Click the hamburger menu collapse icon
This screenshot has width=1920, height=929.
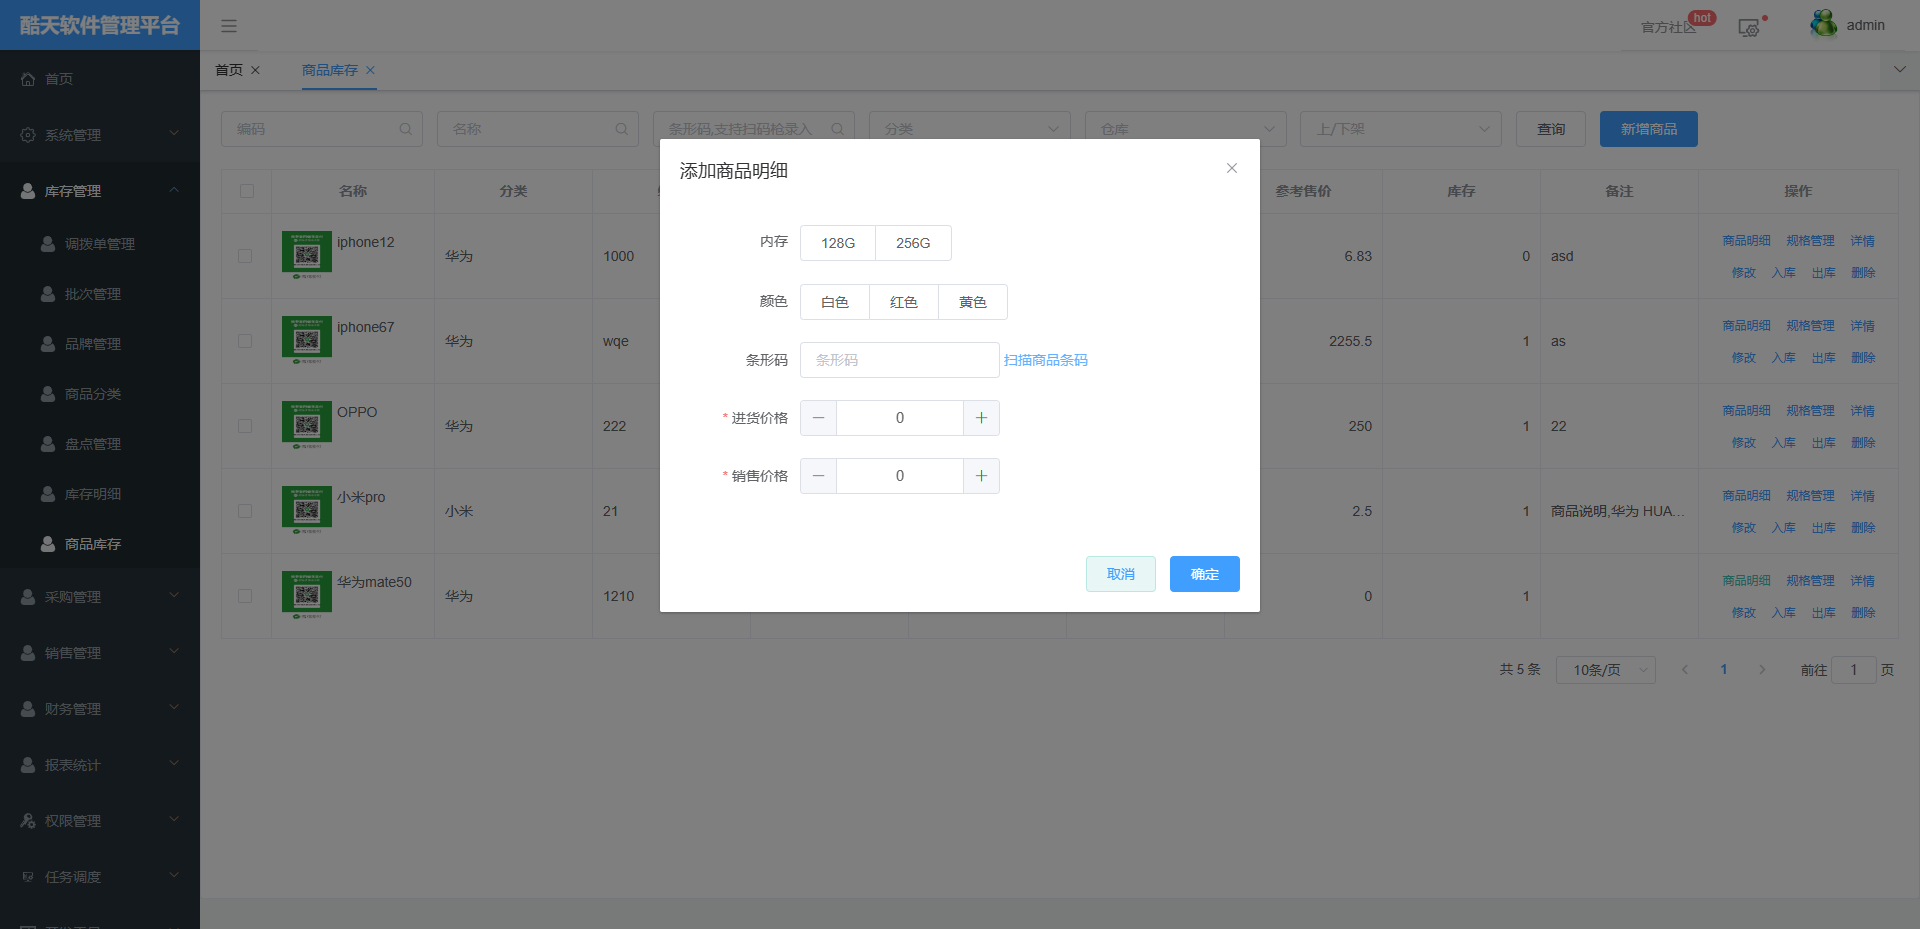pyautogui.click(x=229, y=26)
